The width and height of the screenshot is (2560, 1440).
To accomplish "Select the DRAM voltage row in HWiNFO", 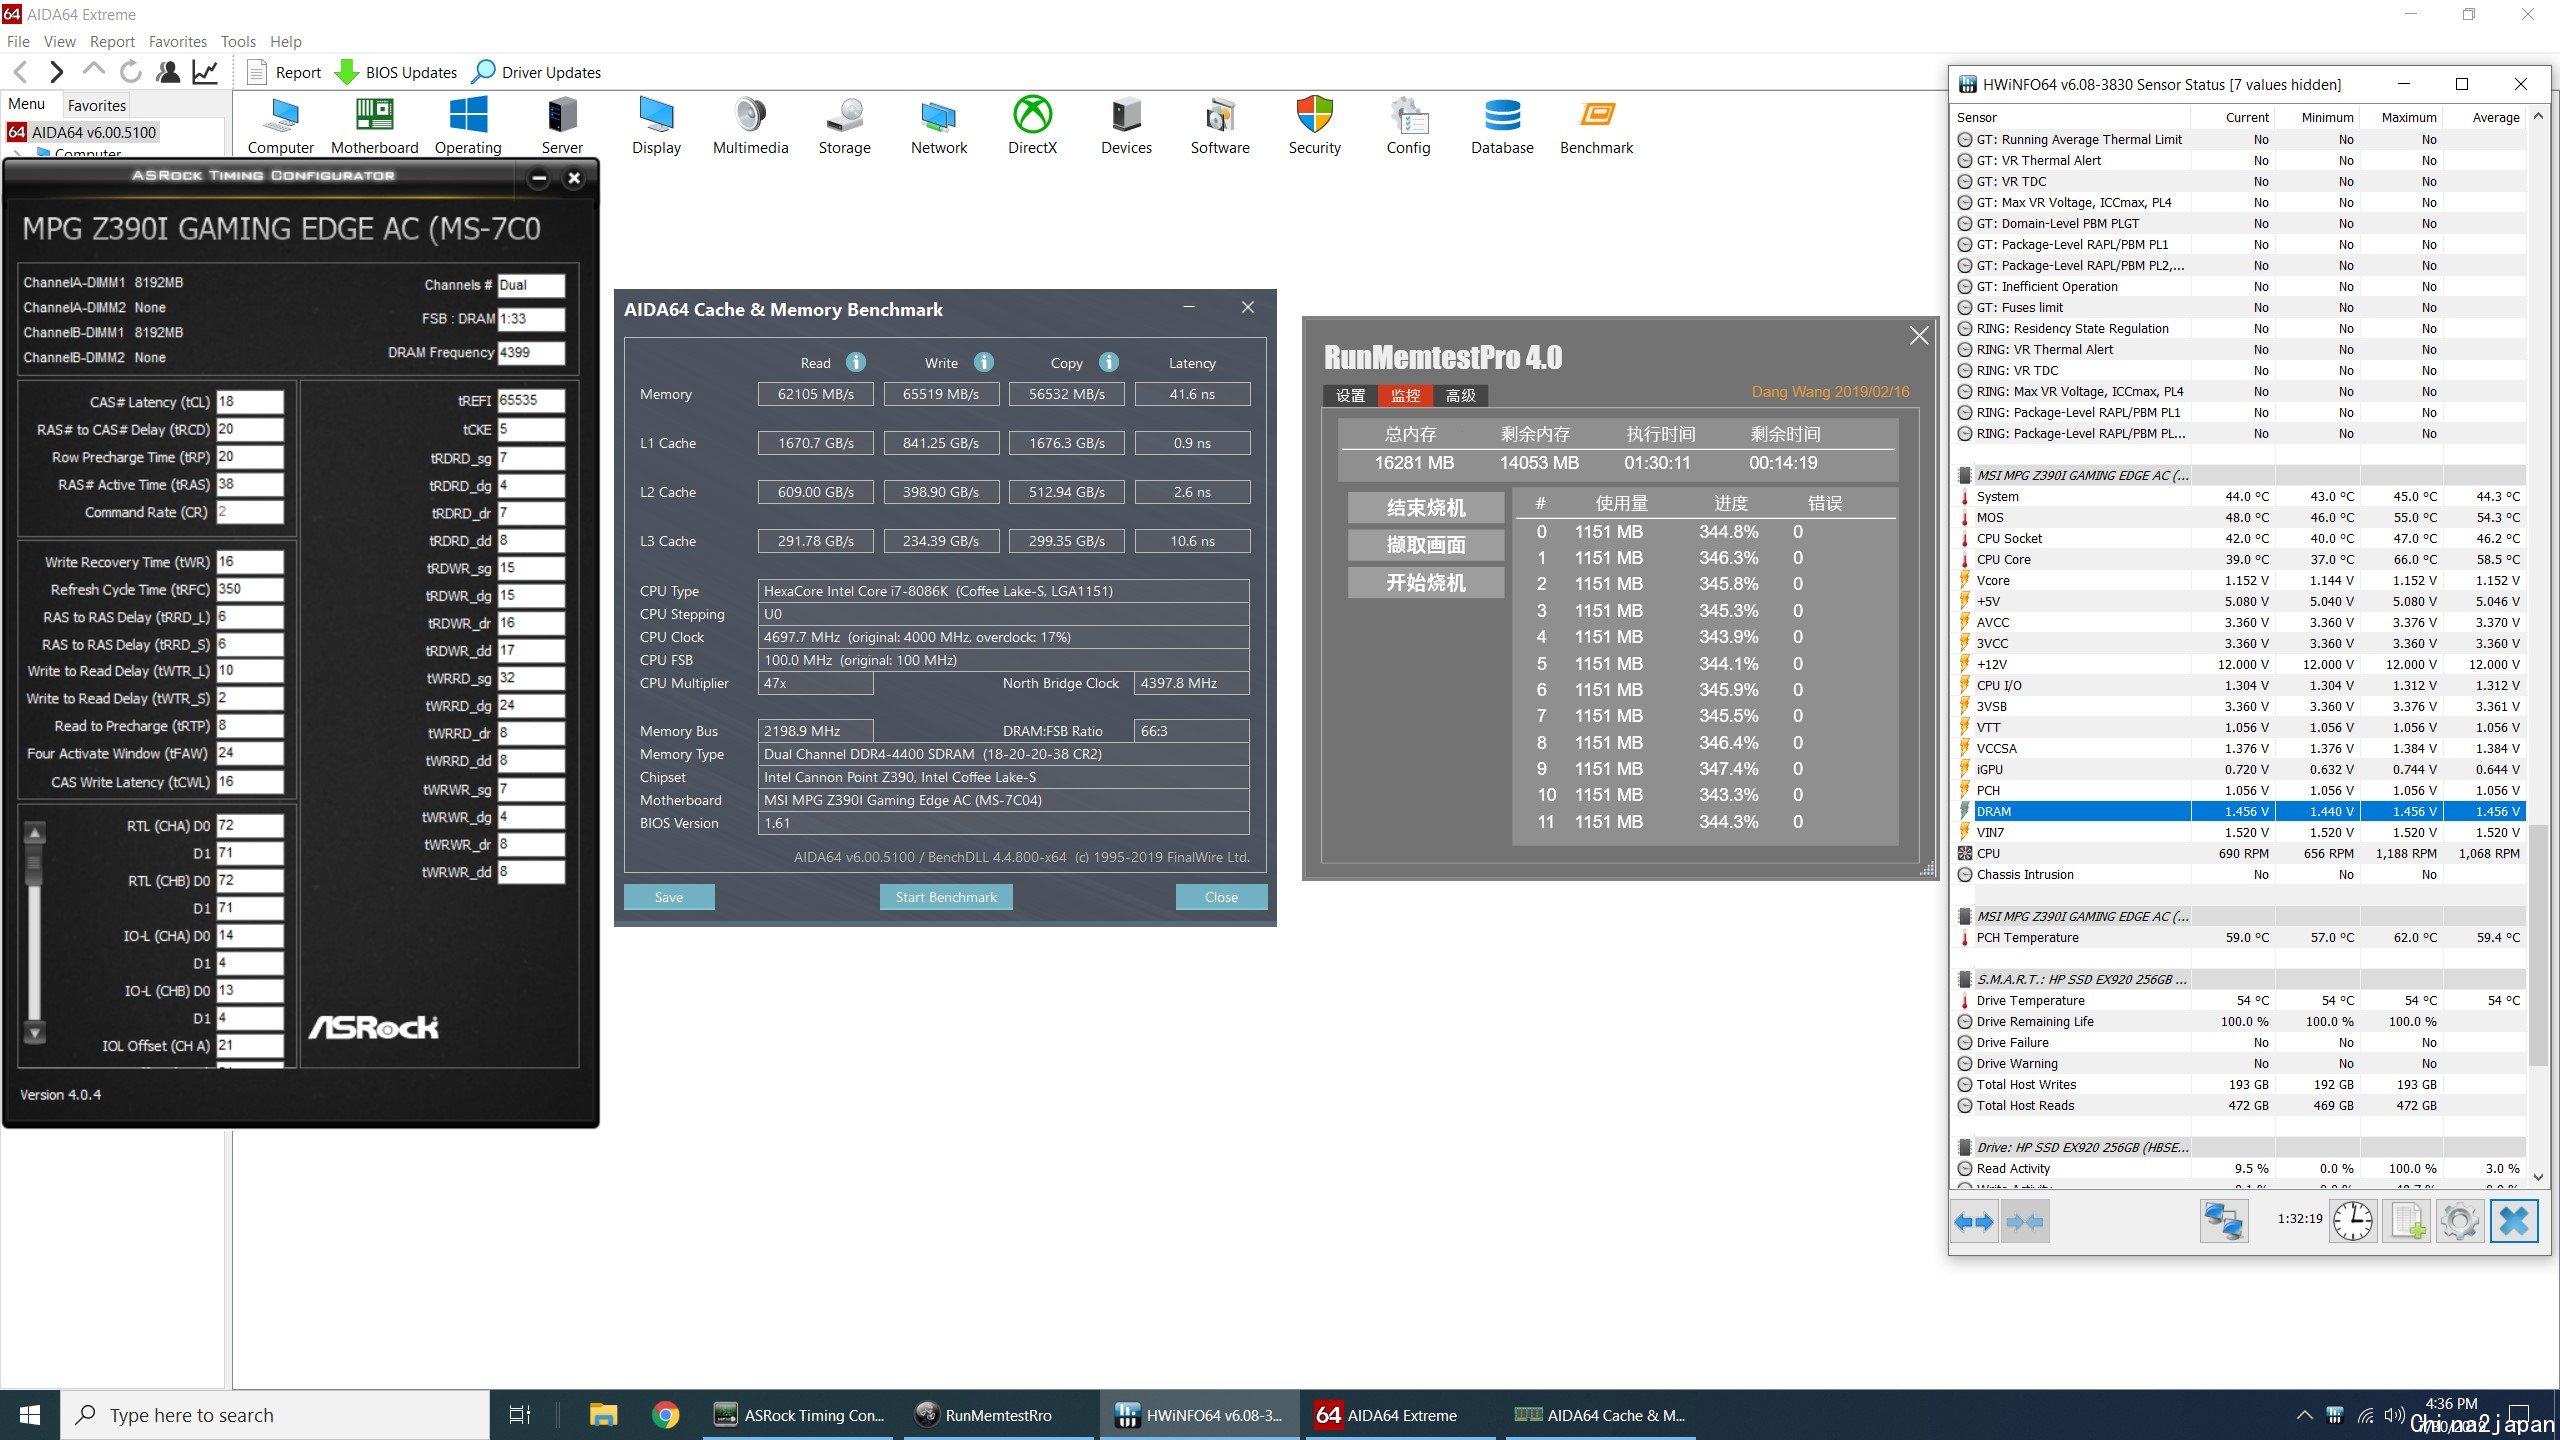I will tap(2239, 811).
